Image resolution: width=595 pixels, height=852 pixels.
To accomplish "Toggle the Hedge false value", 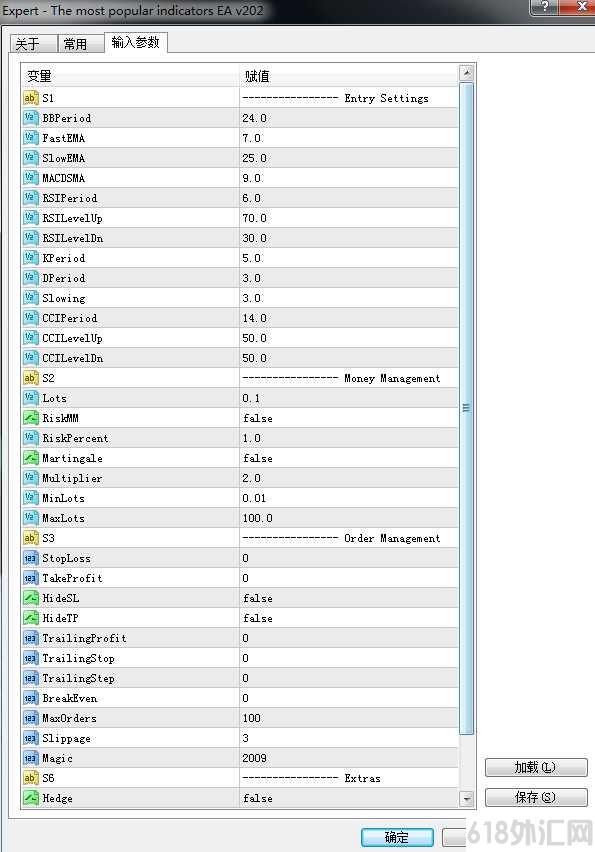I will coord(348,798).
